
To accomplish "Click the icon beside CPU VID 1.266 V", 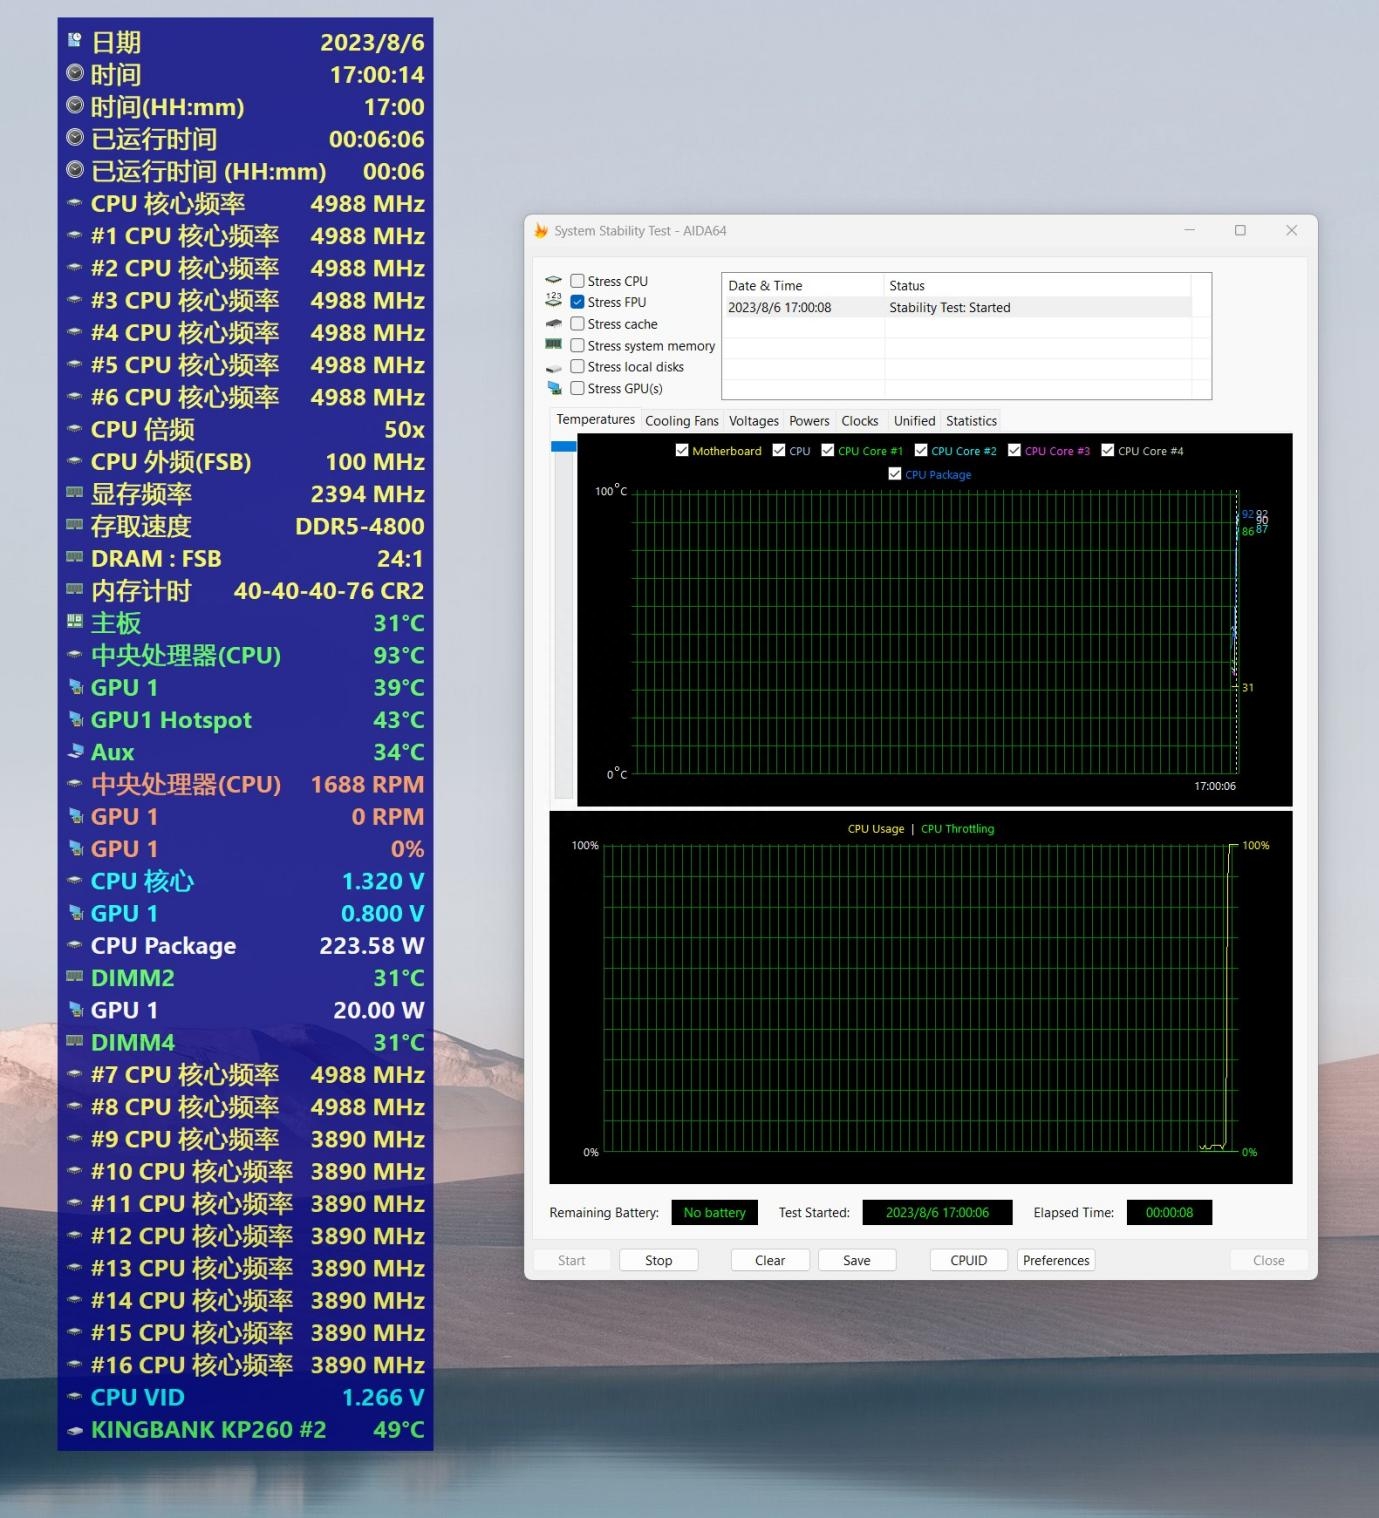I will click(x=74, y=1396).
